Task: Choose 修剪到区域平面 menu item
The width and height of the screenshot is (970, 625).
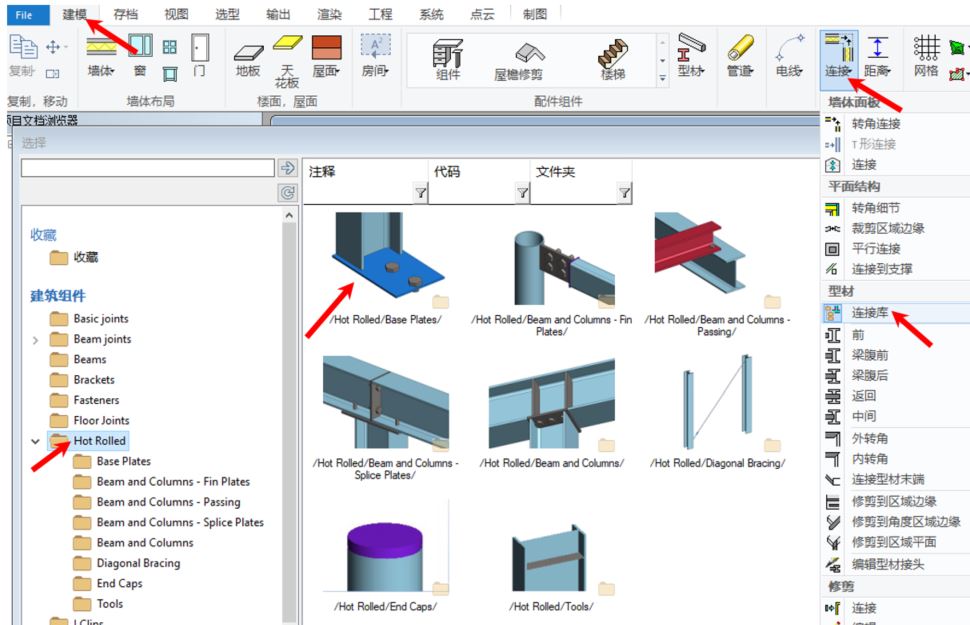Action: (893, 543)
